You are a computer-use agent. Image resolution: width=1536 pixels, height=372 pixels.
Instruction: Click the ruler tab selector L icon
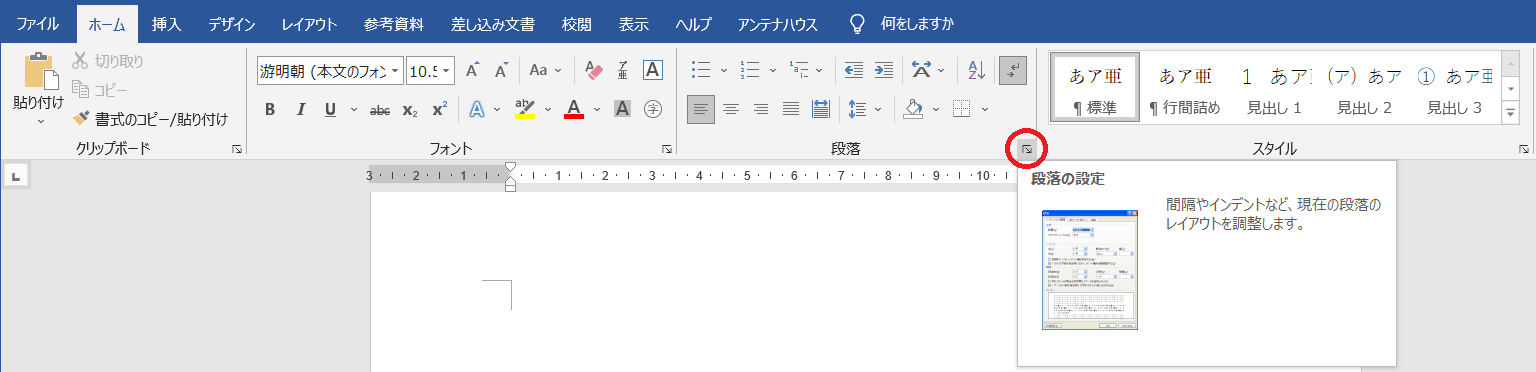[16, 177]
